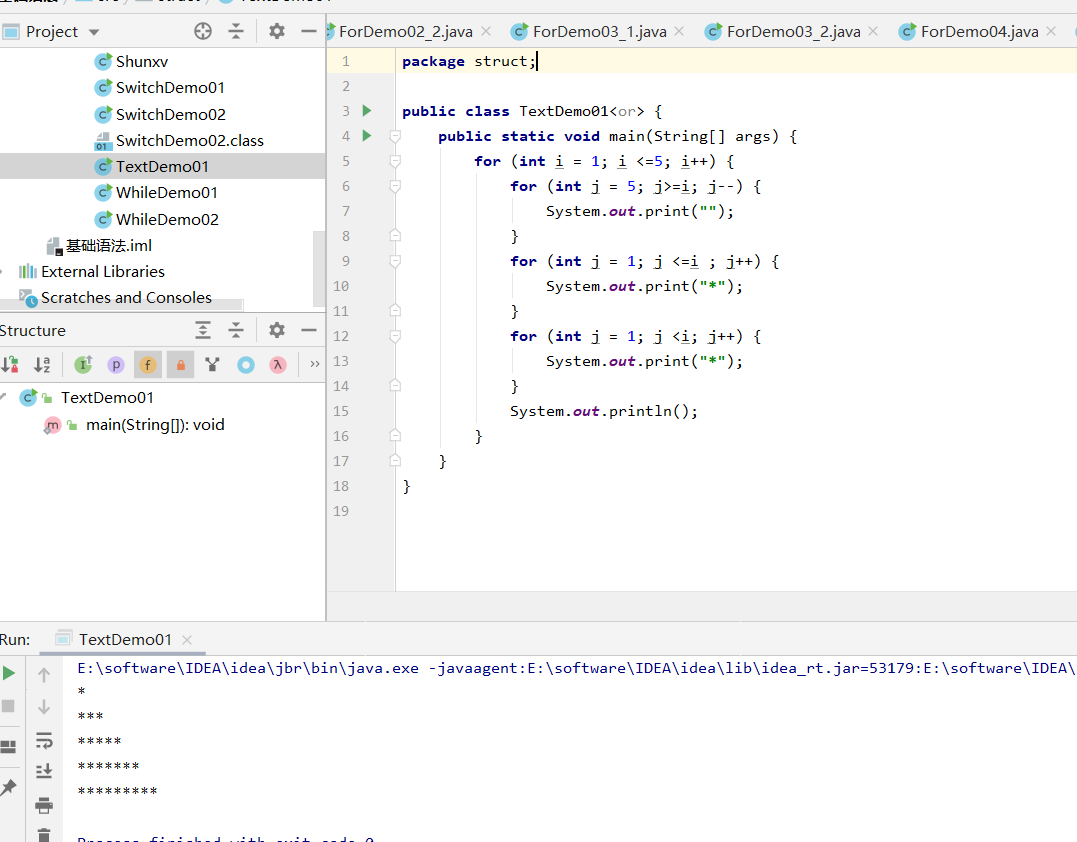The image size is (1077, 842).
Task: Collapse for loop fold at line 6
Action: click(395, 186)
